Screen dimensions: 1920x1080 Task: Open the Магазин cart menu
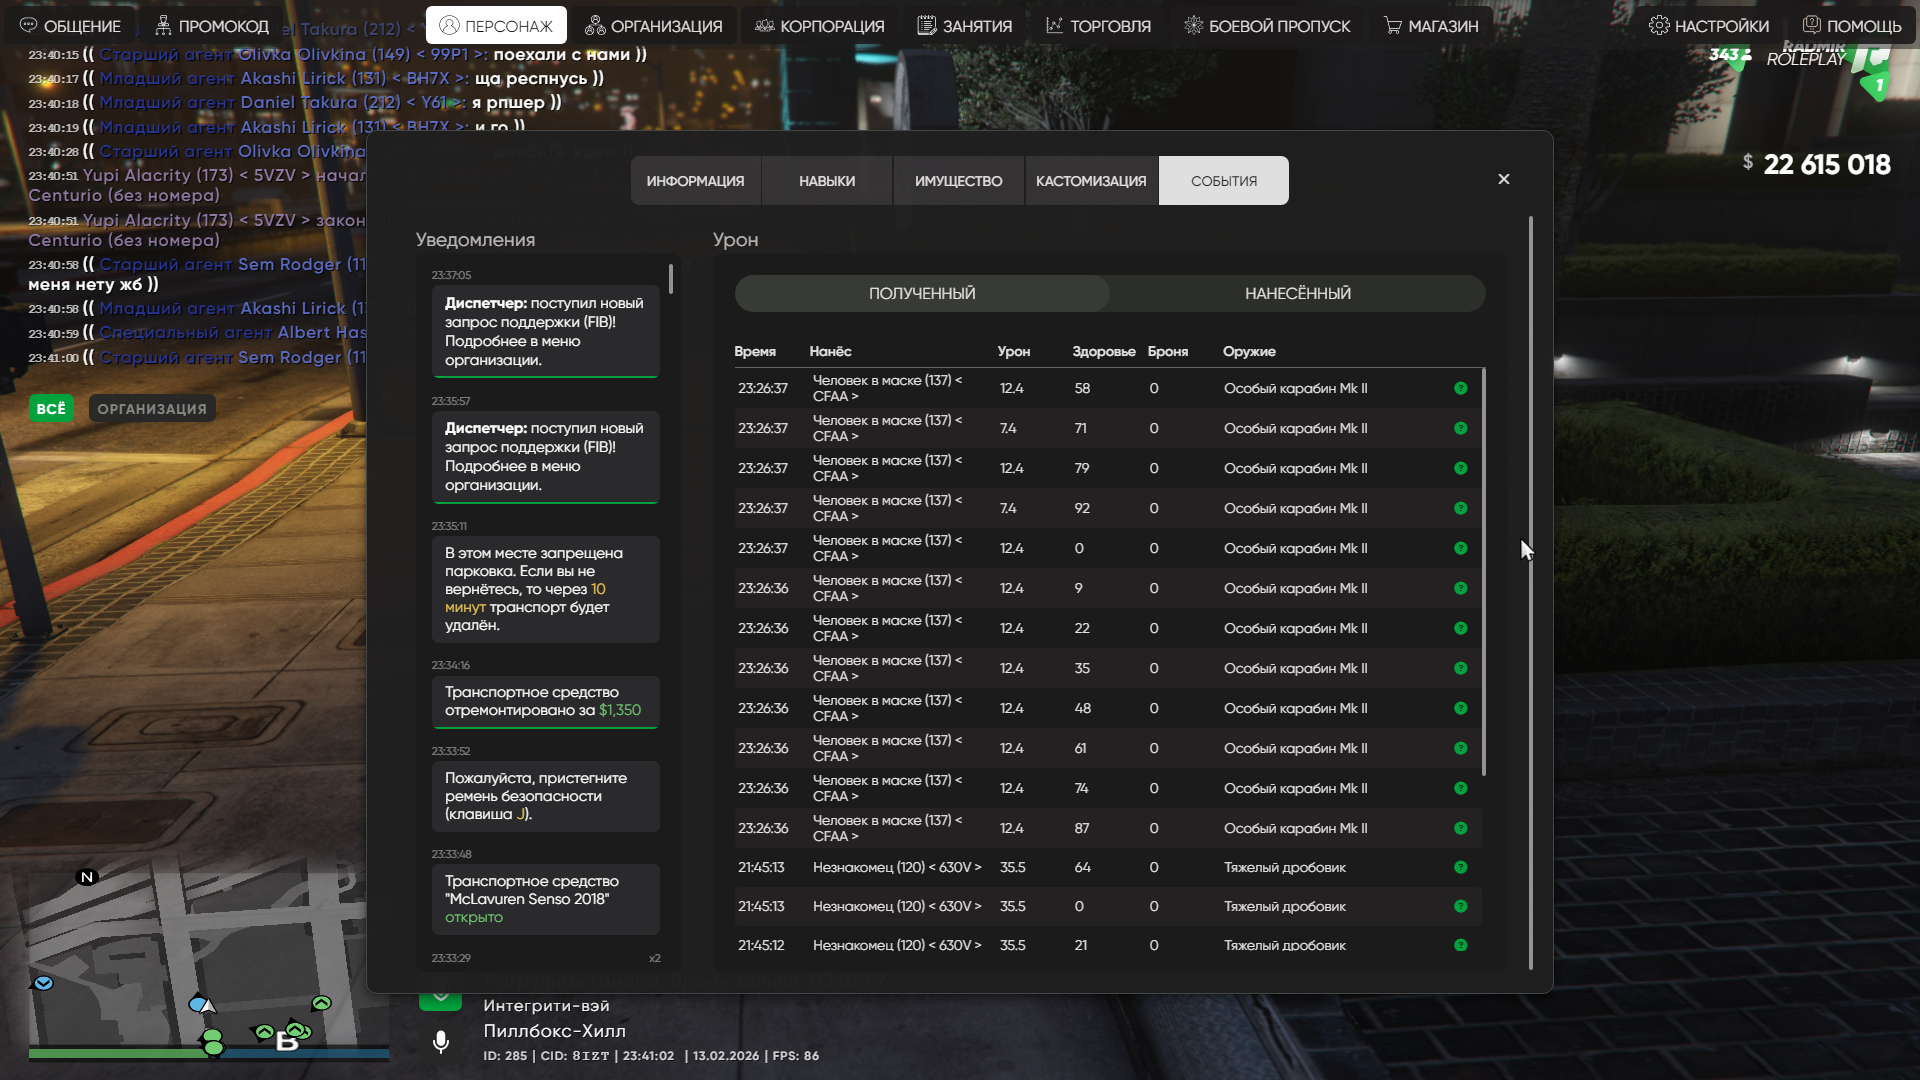(x=1430, y=26)
